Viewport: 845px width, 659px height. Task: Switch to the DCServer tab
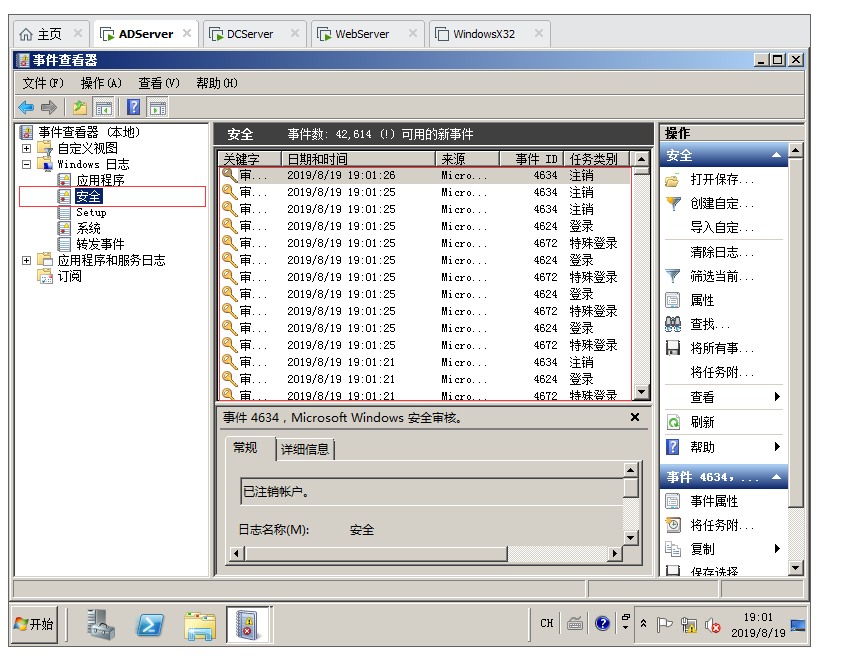click(x=250, y=34)
